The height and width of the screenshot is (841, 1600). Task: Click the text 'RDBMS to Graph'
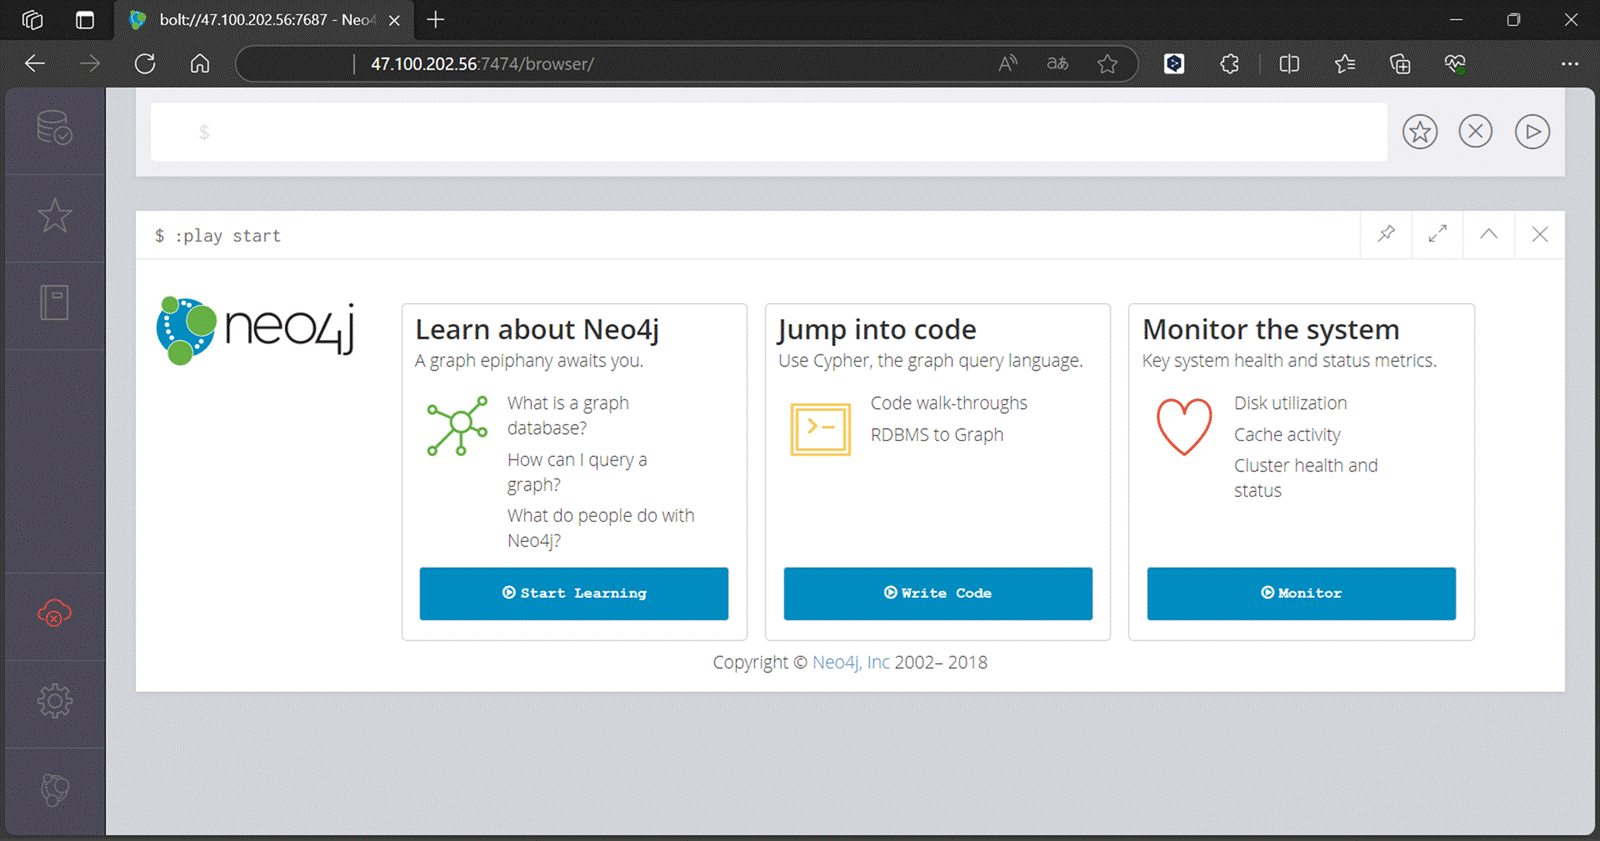click(x=937, y=435)
